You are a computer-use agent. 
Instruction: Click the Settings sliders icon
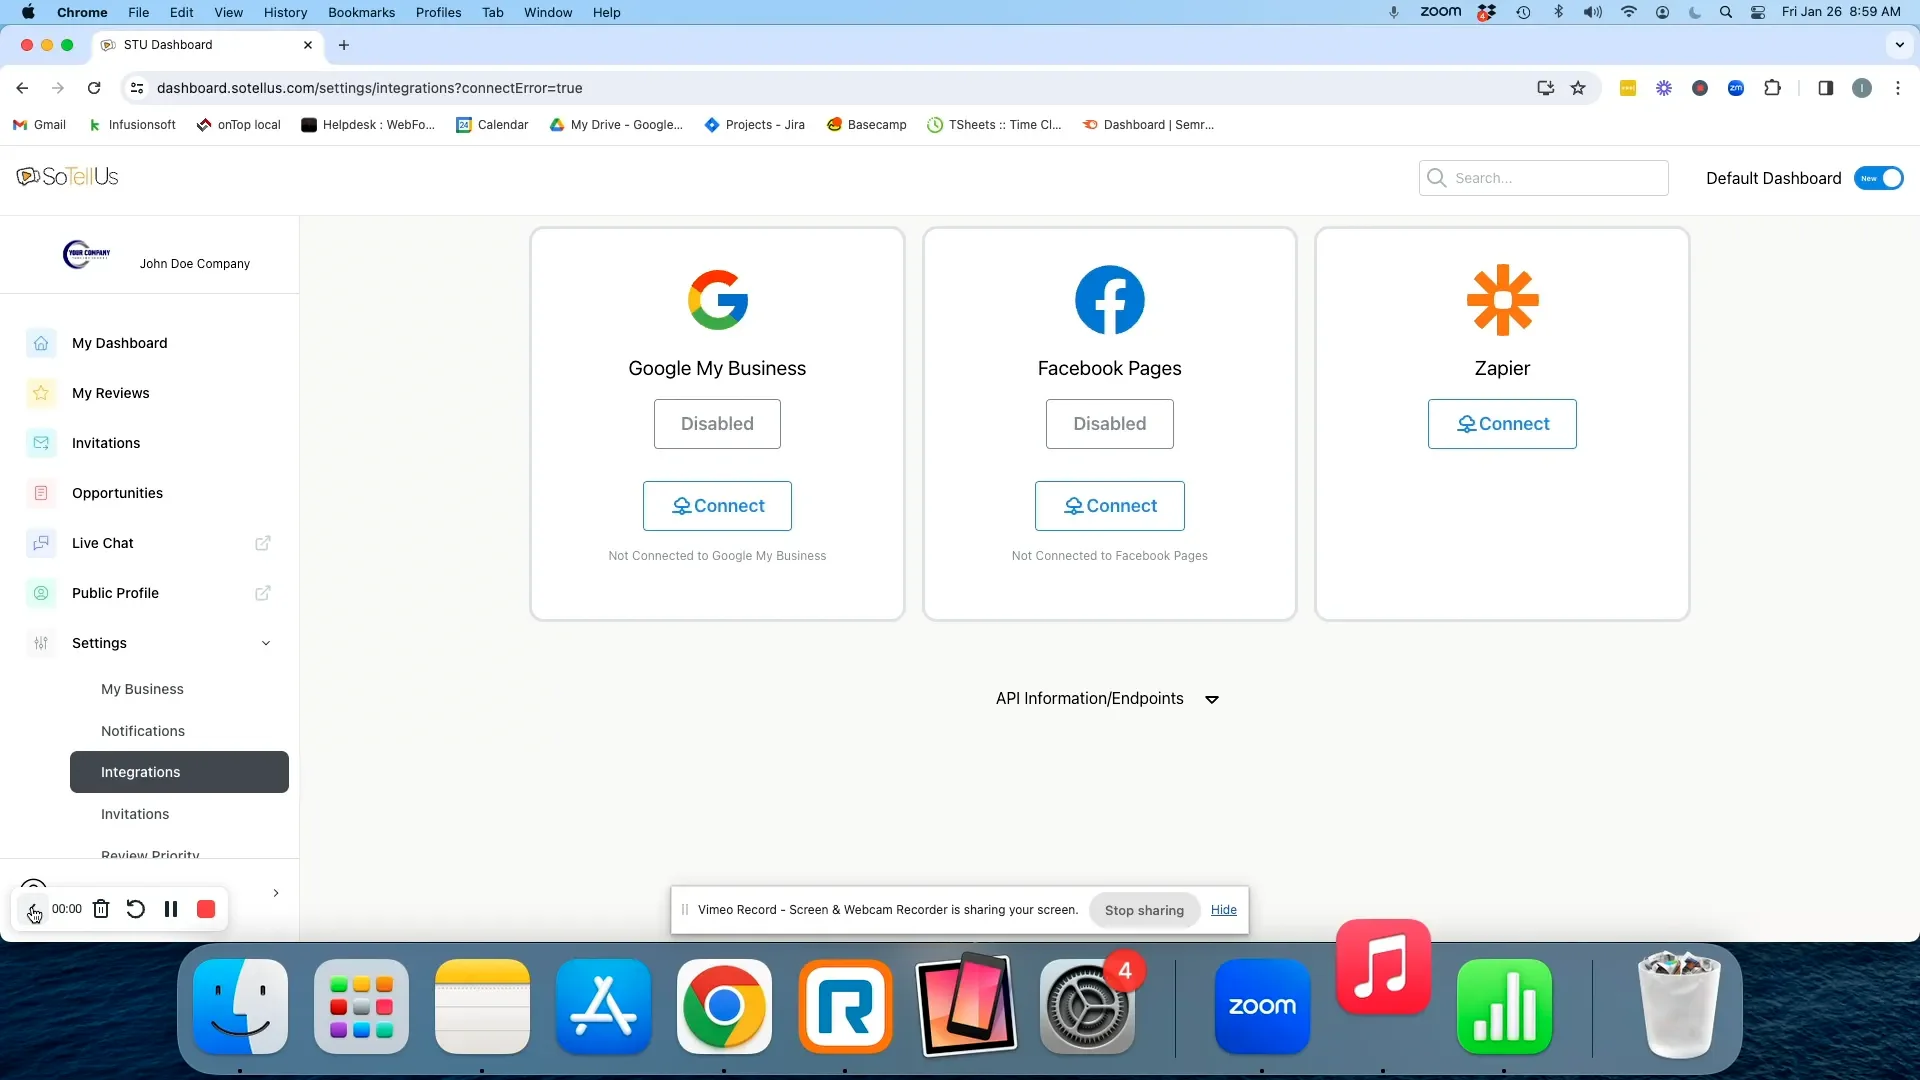point(41,643)
